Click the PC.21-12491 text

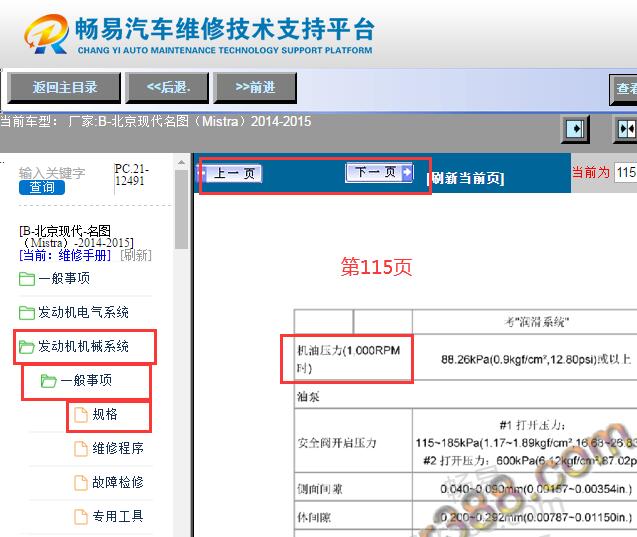[132, 174]
